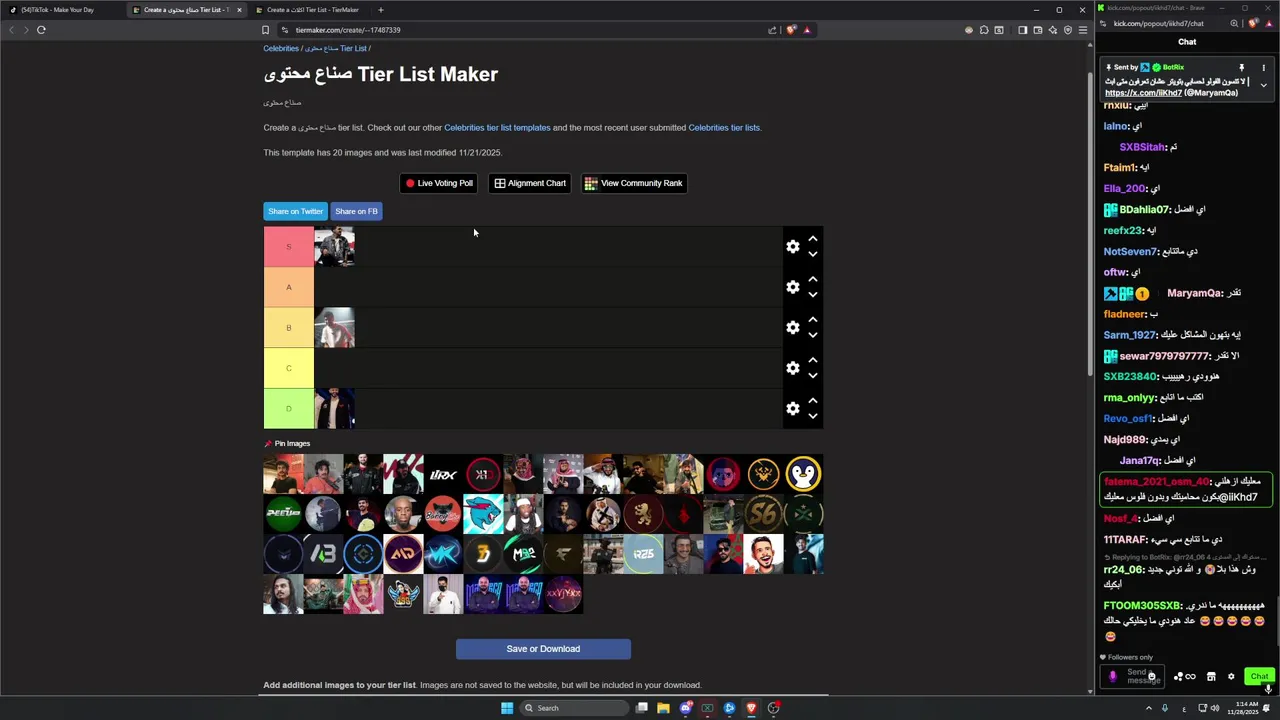Select the image placed in S tier

point(334,247)
